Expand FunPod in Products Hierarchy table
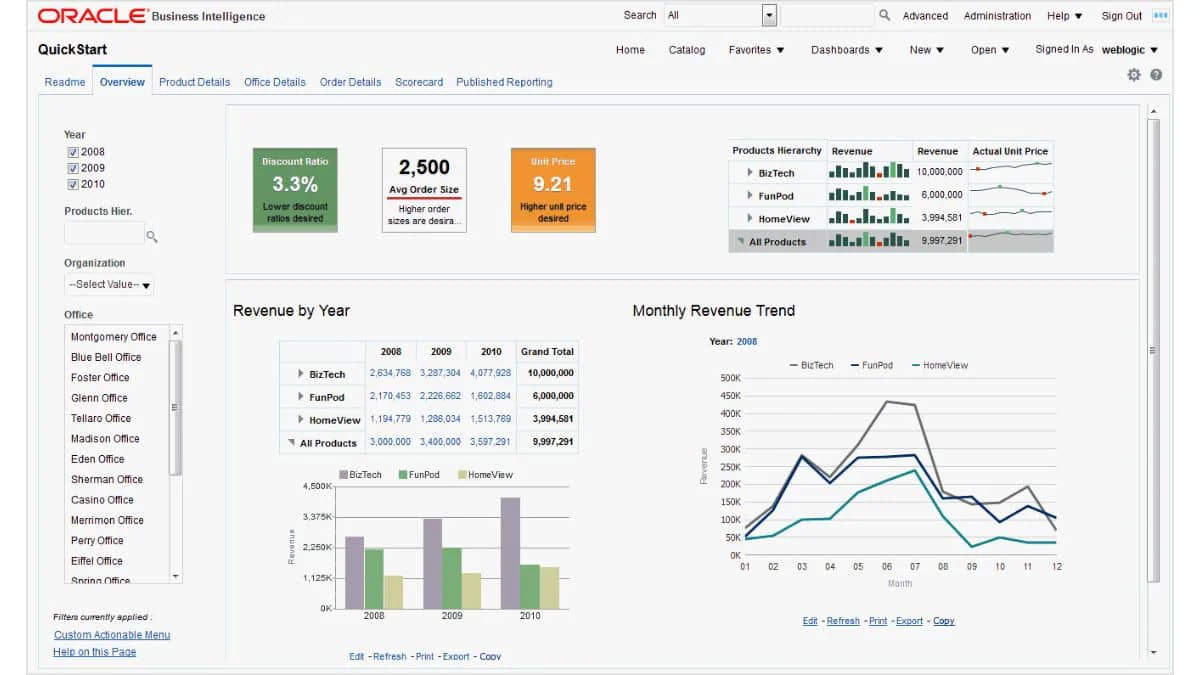This screenshot has height=675, width=1200. coord(750,195)
